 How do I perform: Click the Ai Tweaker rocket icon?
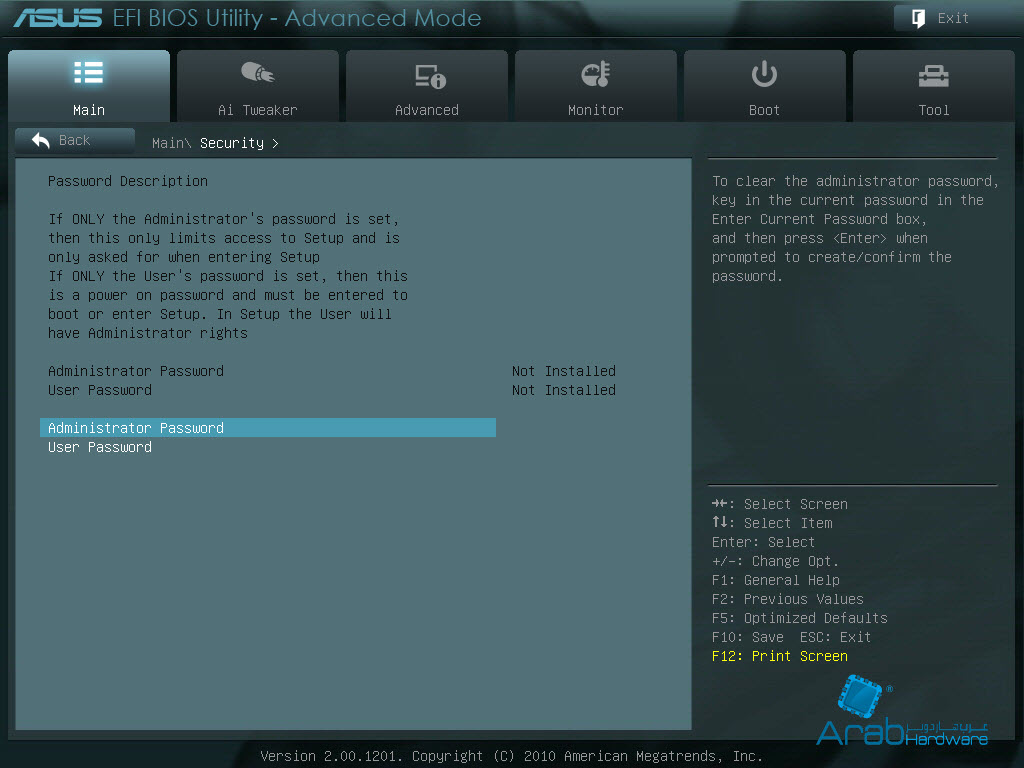(x=257, y=72)
